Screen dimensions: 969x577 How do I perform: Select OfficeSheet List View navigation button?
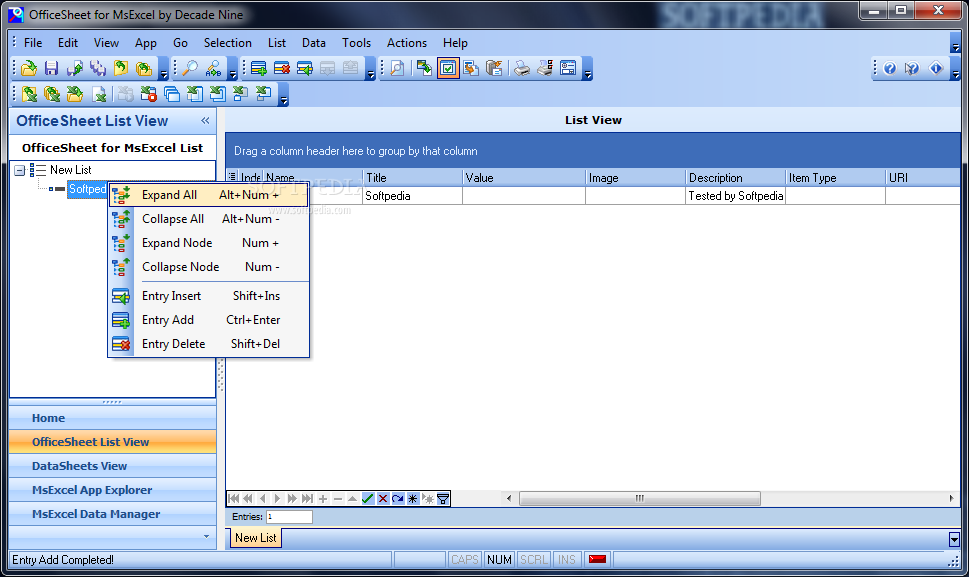click(x=112, y=442)
